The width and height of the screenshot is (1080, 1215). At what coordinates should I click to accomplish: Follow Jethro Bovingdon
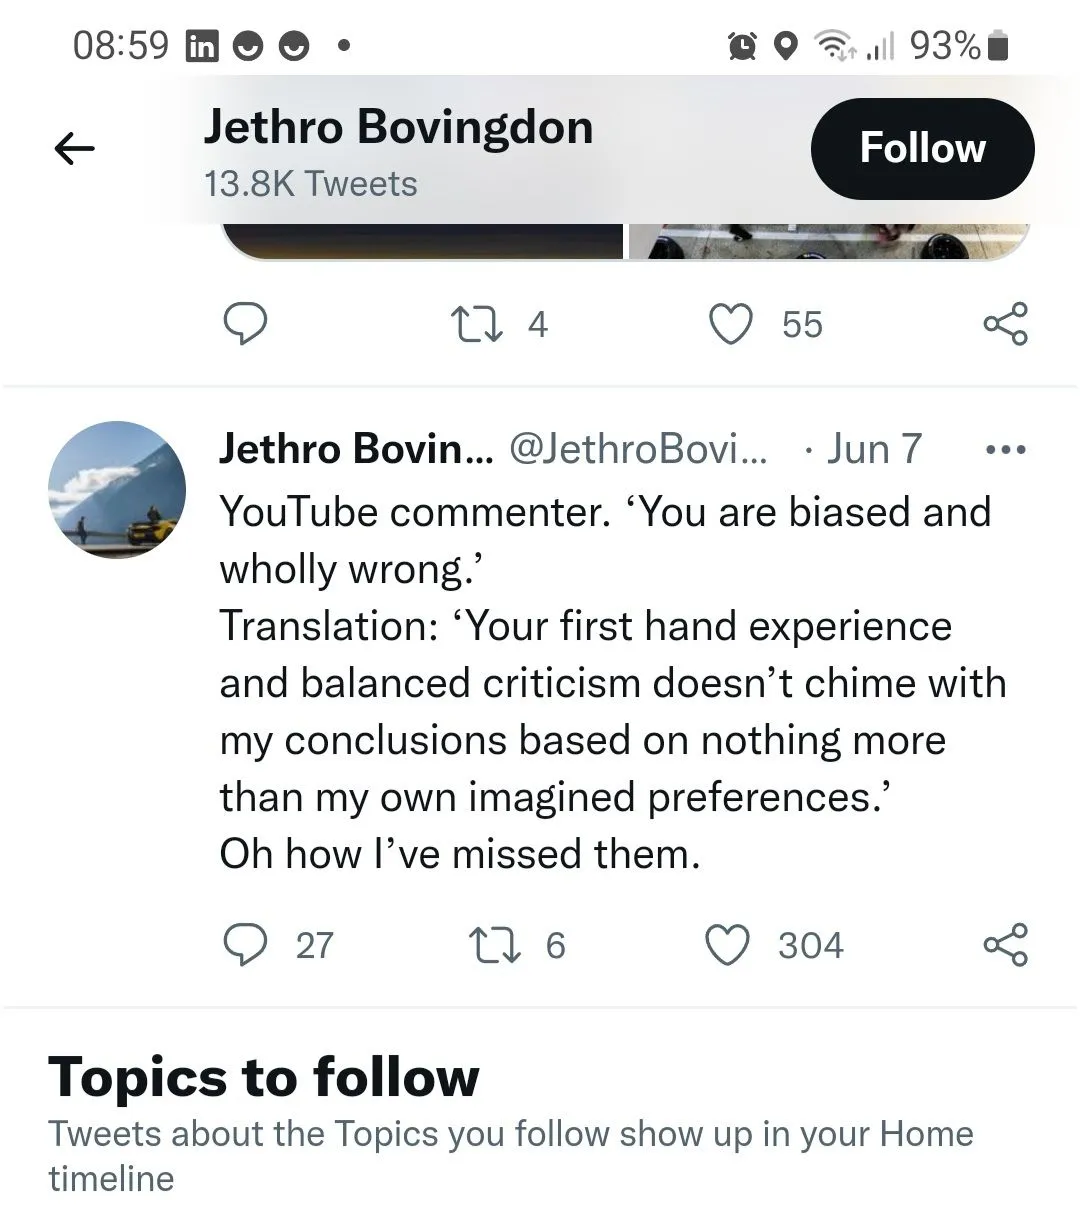point(922,149)
